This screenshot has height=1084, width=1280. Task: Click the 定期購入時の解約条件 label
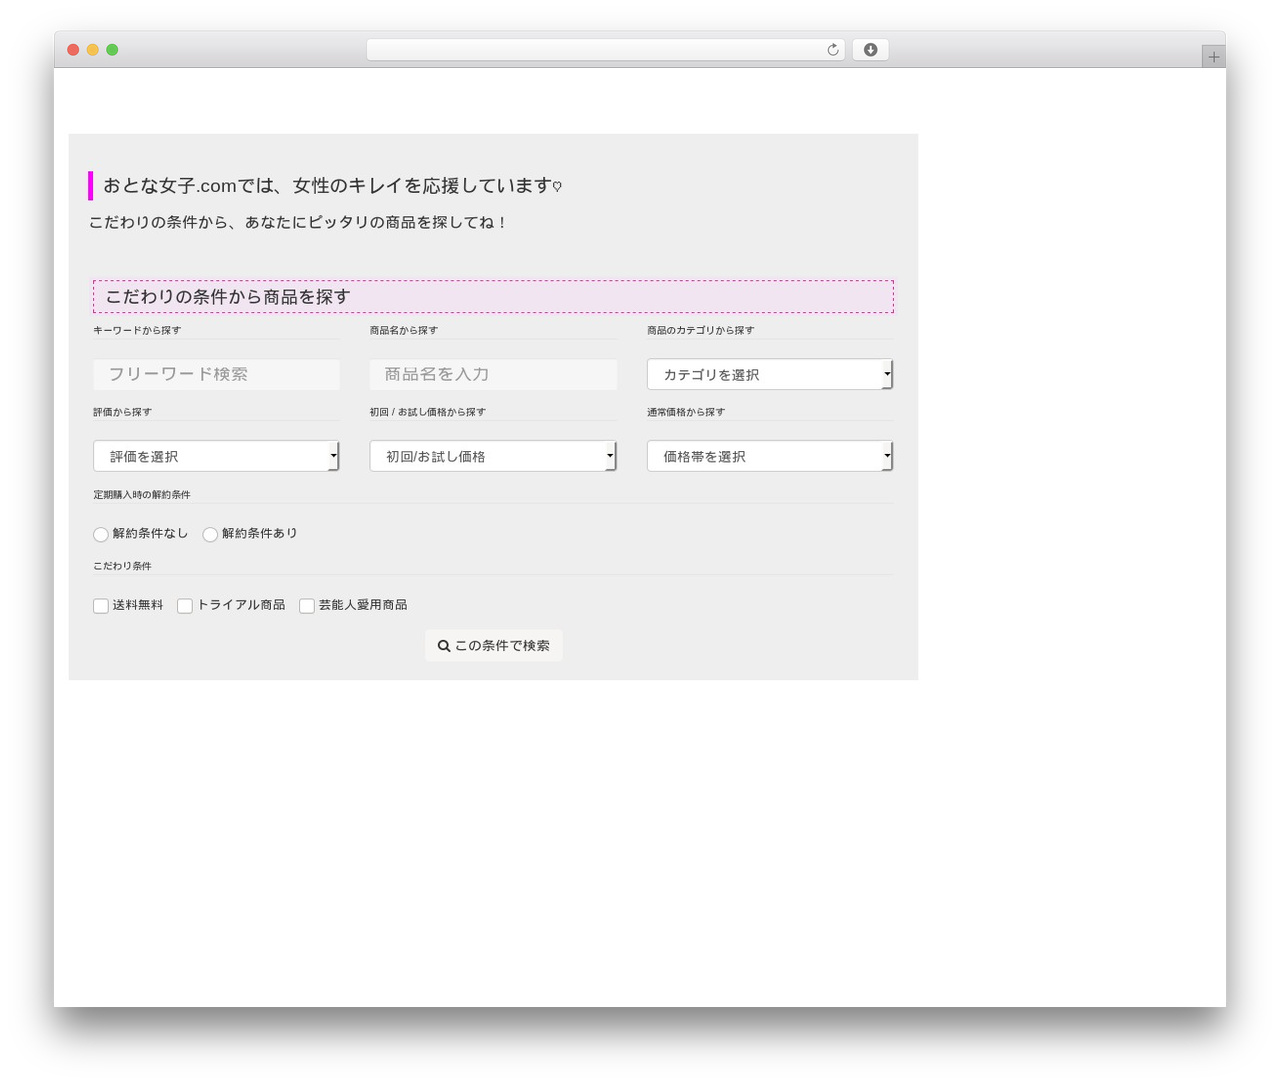[142, 494]
